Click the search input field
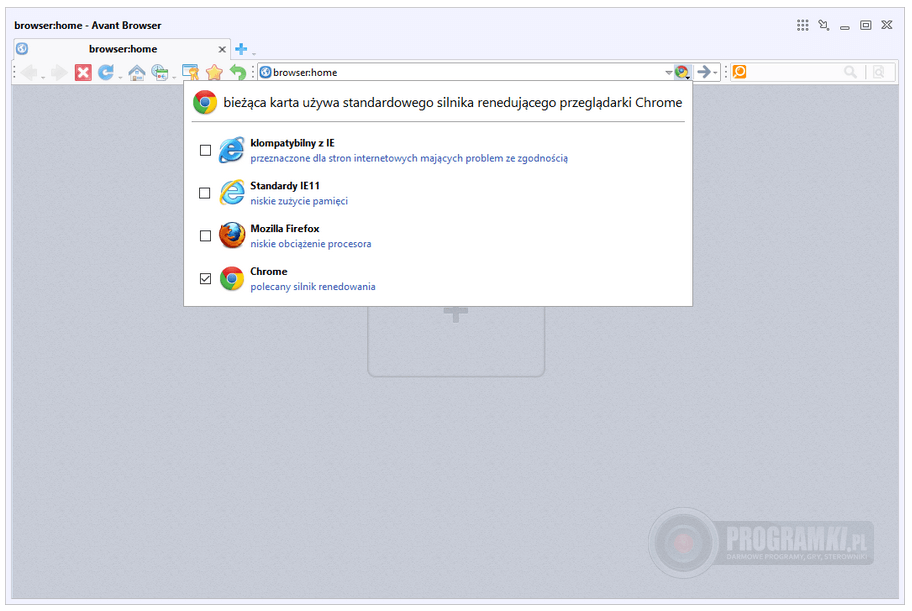 point(794,72)
